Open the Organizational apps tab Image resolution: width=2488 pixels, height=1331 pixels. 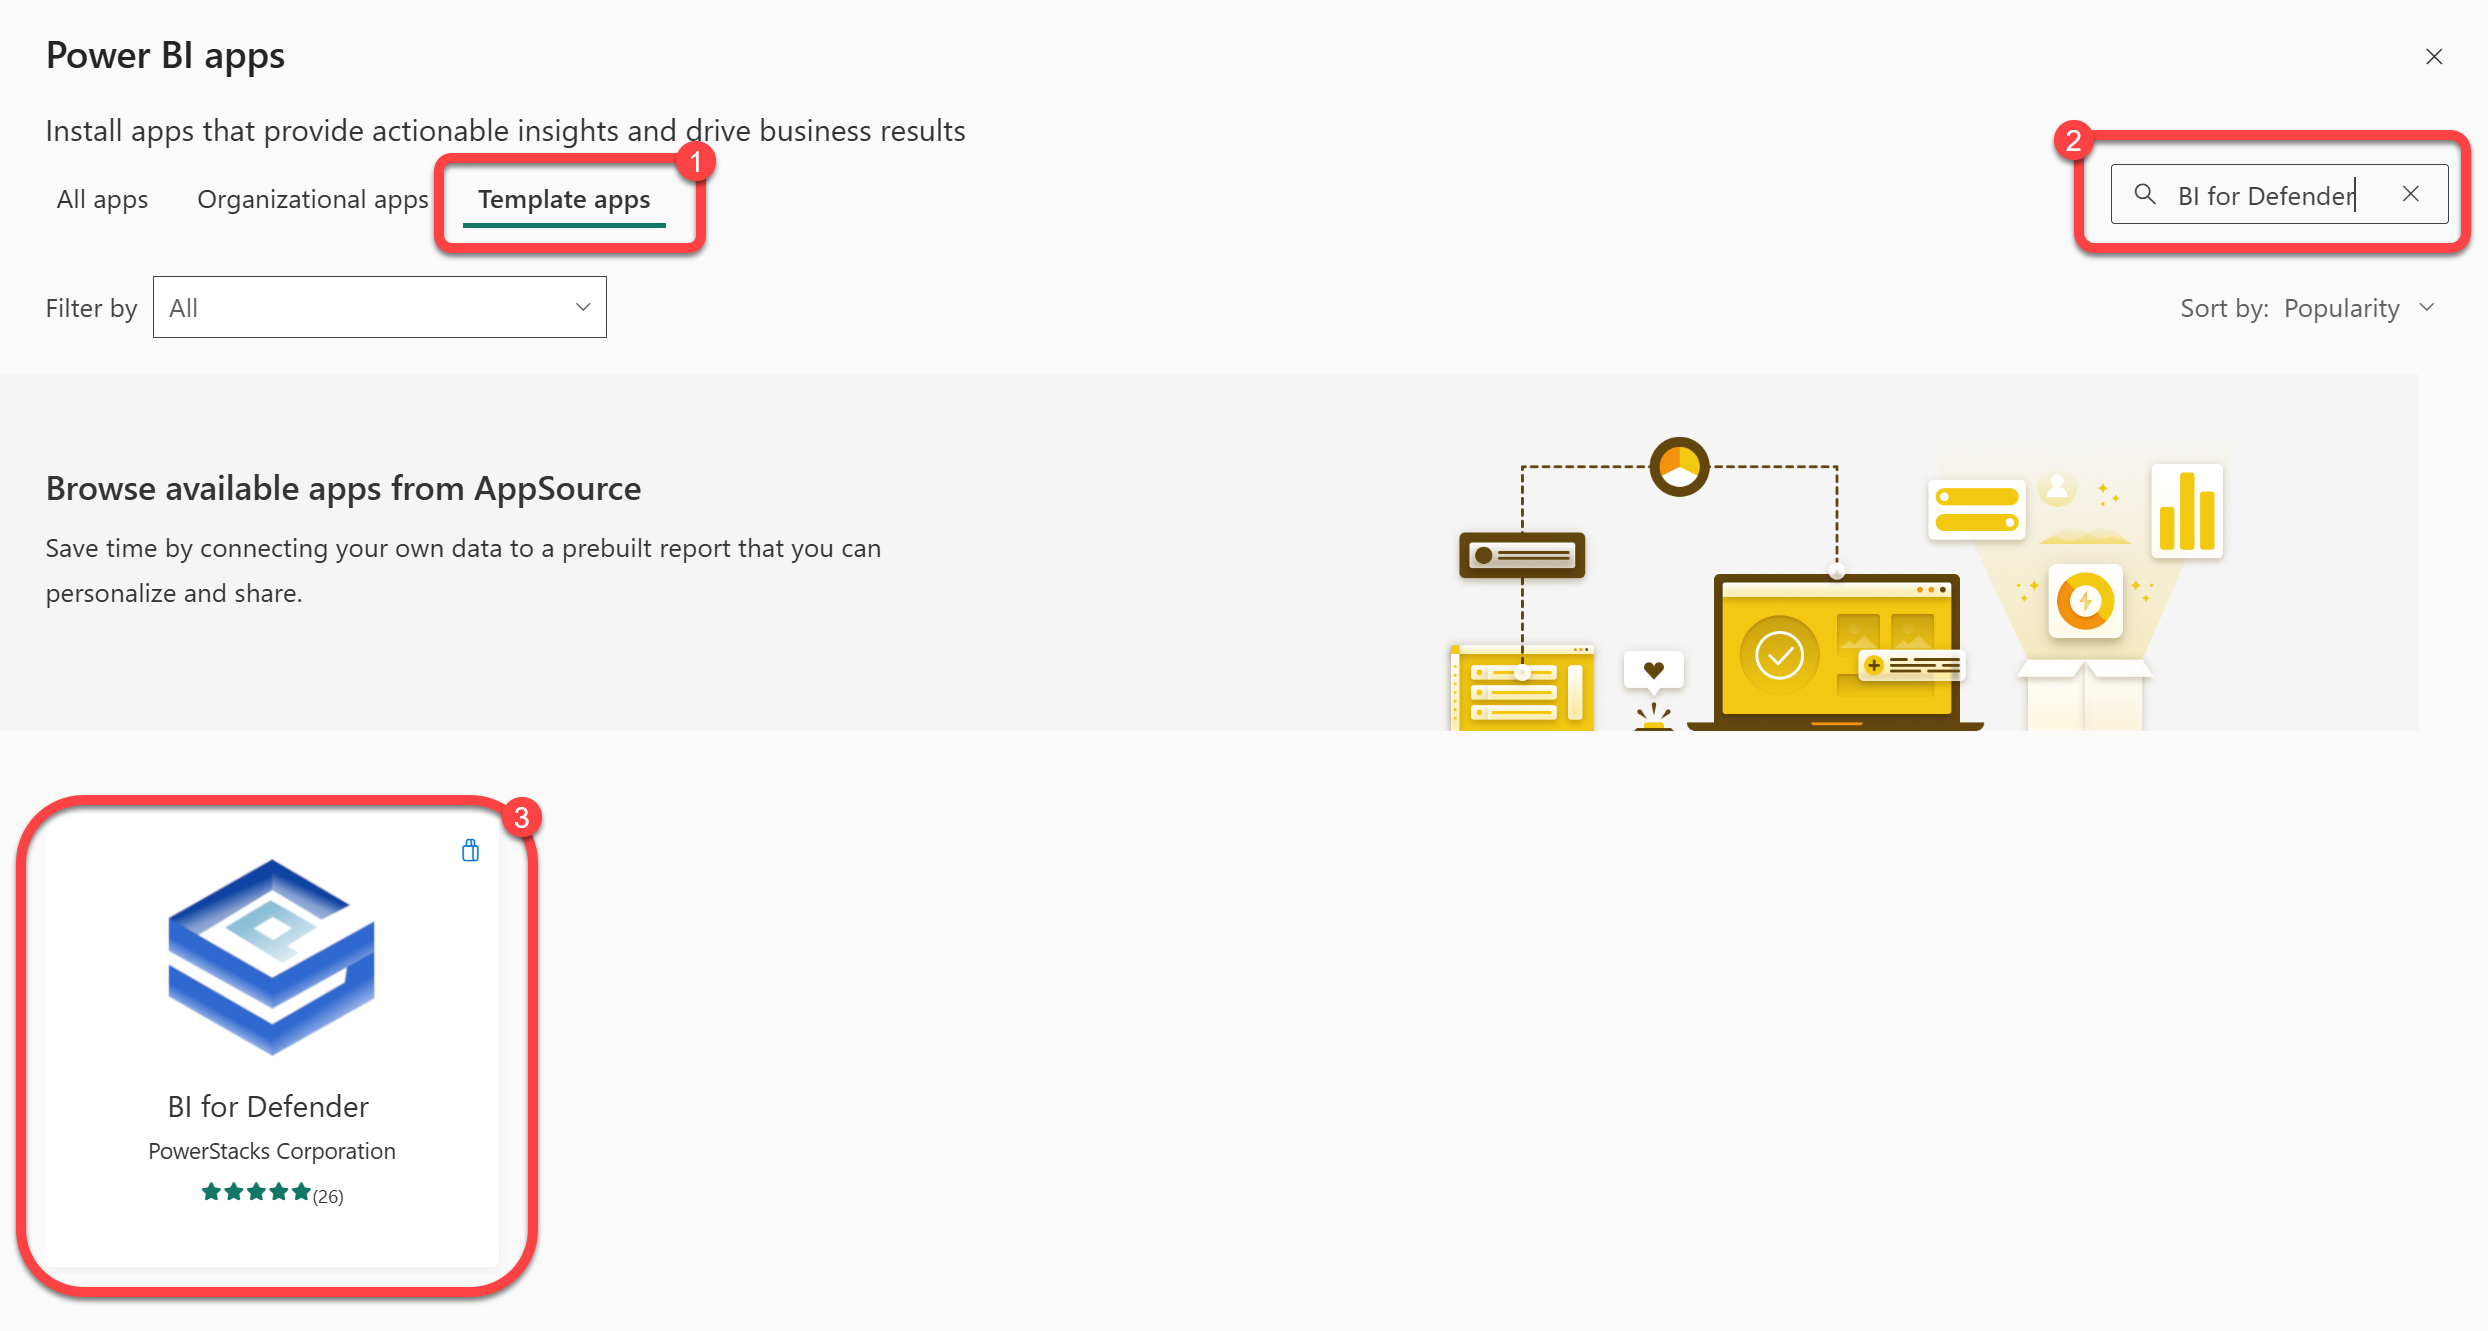click(313, 199)
